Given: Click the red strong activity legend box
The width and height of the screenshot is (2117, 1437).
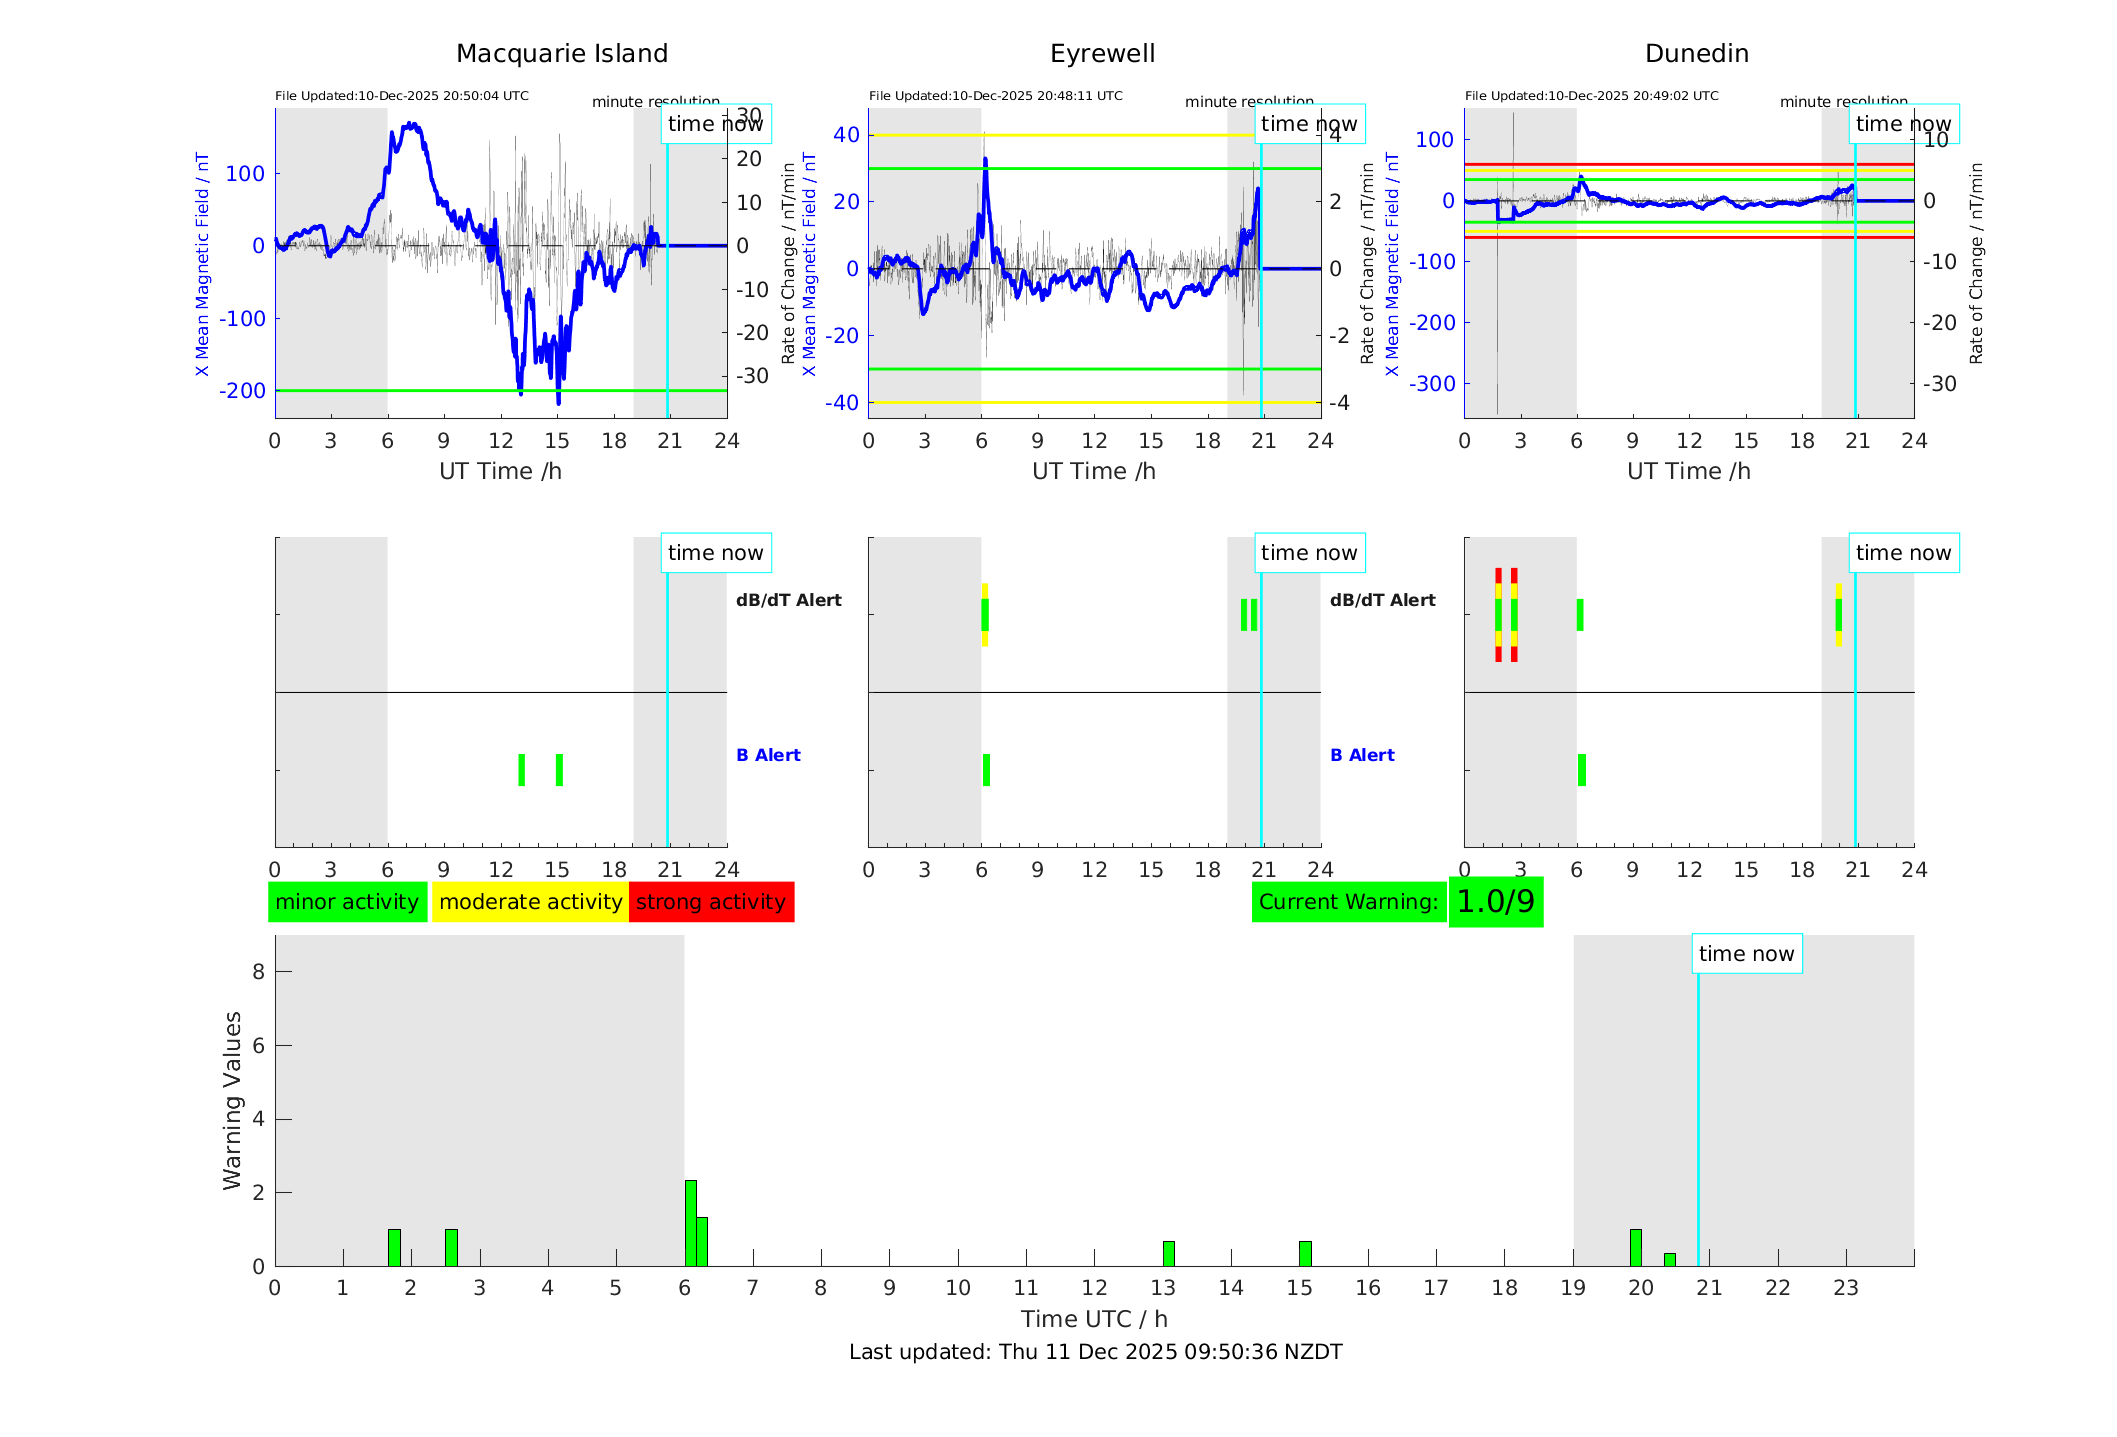Looking at the screenshot, I should pos(711,902).
